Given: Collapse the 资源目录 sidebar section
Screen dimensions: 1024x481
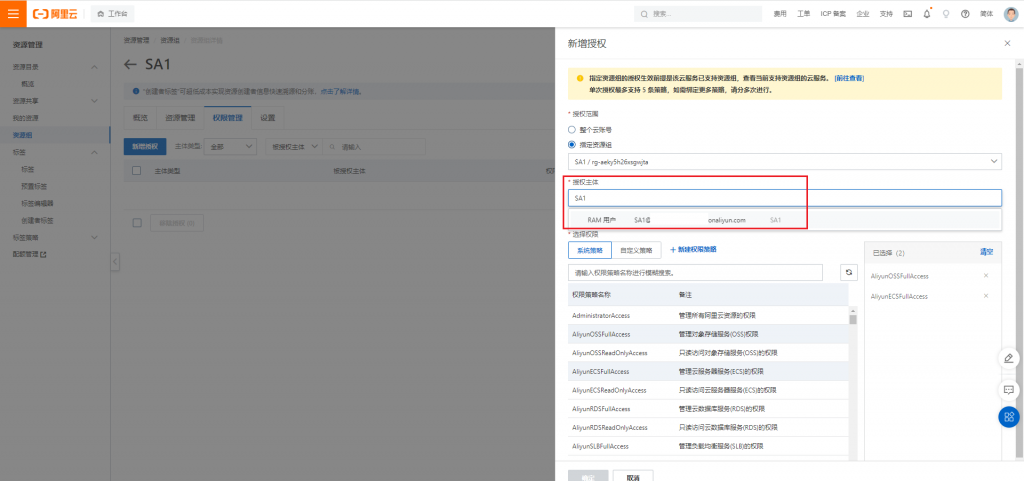Looking at the screenshot, I should click(x=94, y=67).
